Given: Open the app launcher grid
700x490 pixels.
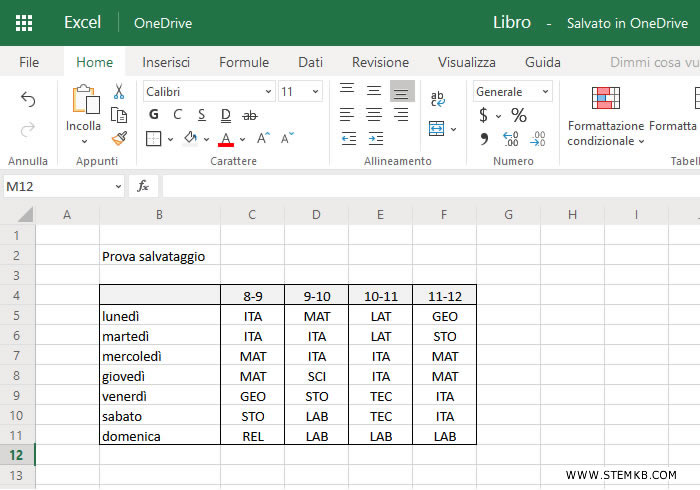Looking at the screenshot, I should click(x=24, y=23).
